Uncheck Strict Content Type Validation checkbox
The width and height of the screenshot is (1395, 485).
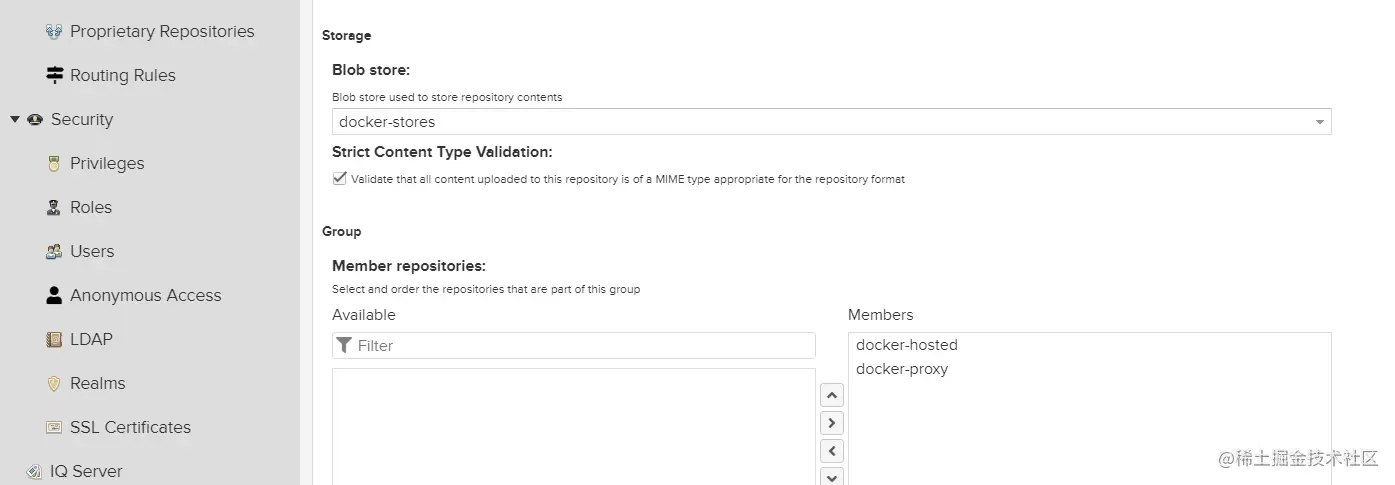pos(339,179)
